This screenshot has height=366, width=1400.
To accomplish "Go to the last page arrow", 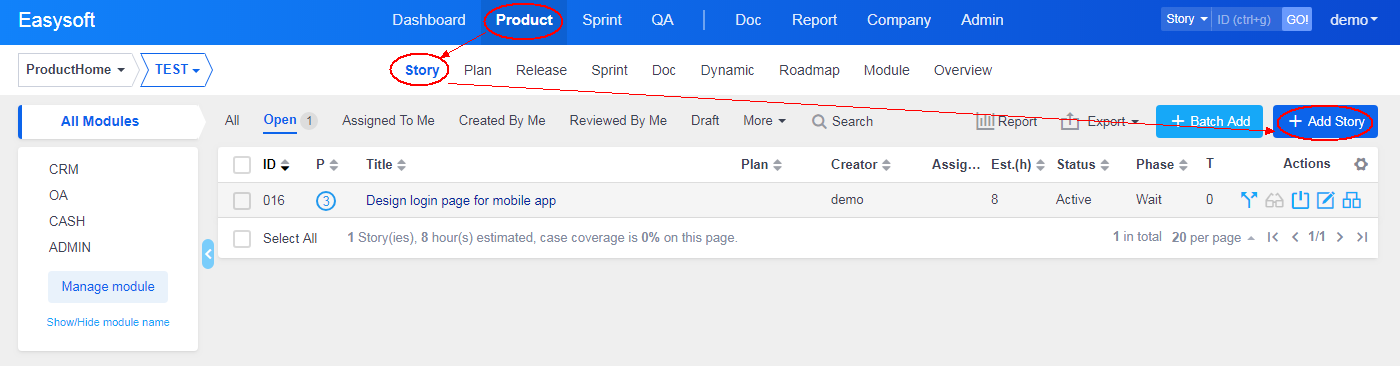I will pos(1361,237).
